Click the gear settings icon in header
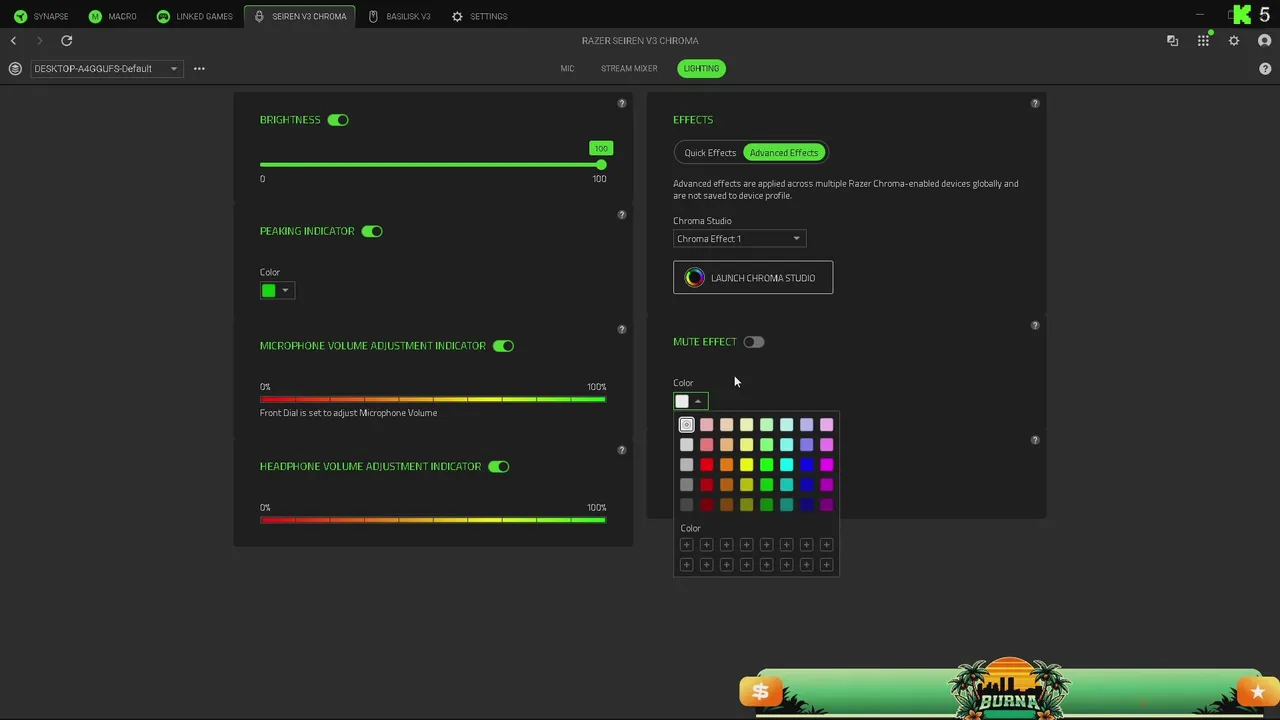 tap(1234, 41)
